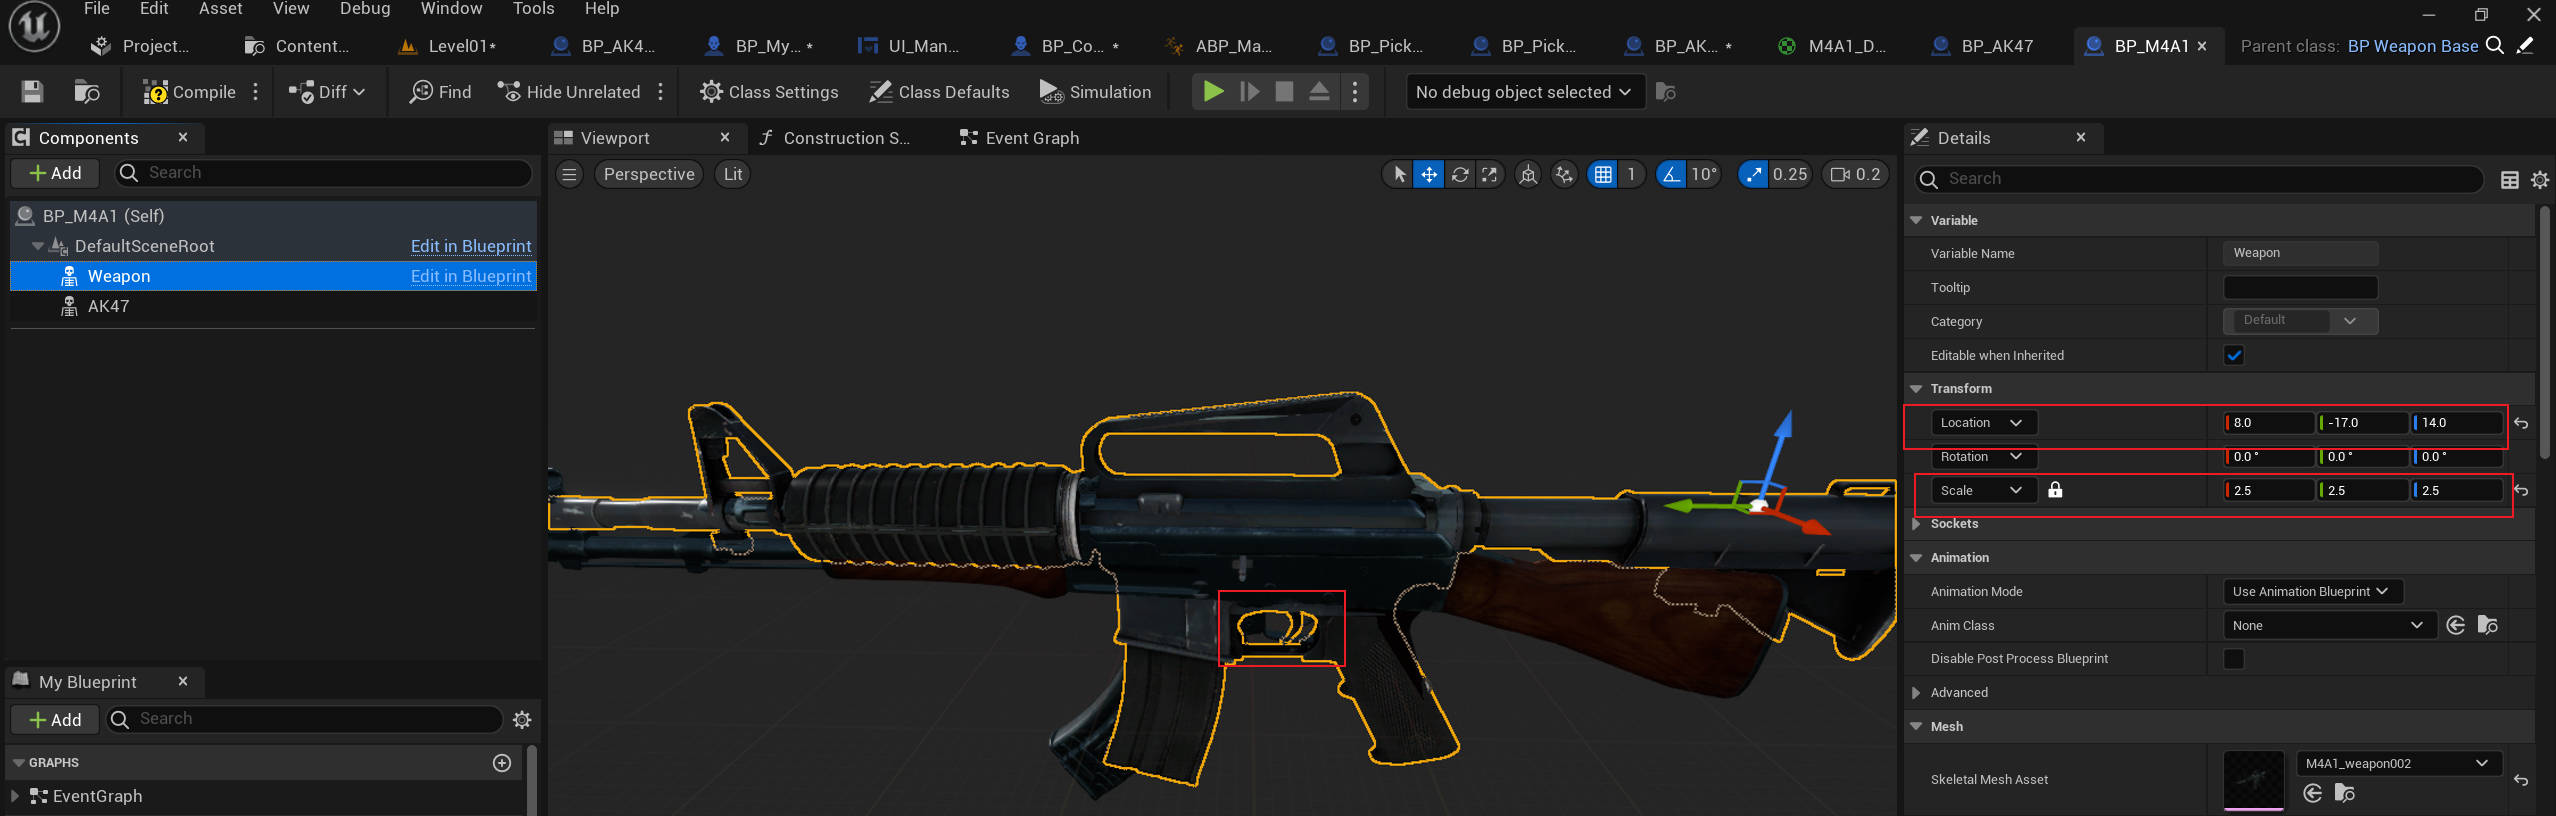Open Anim Class dropdown showing None
This screenshot has height=816, width=2556.
point(2328,626)
